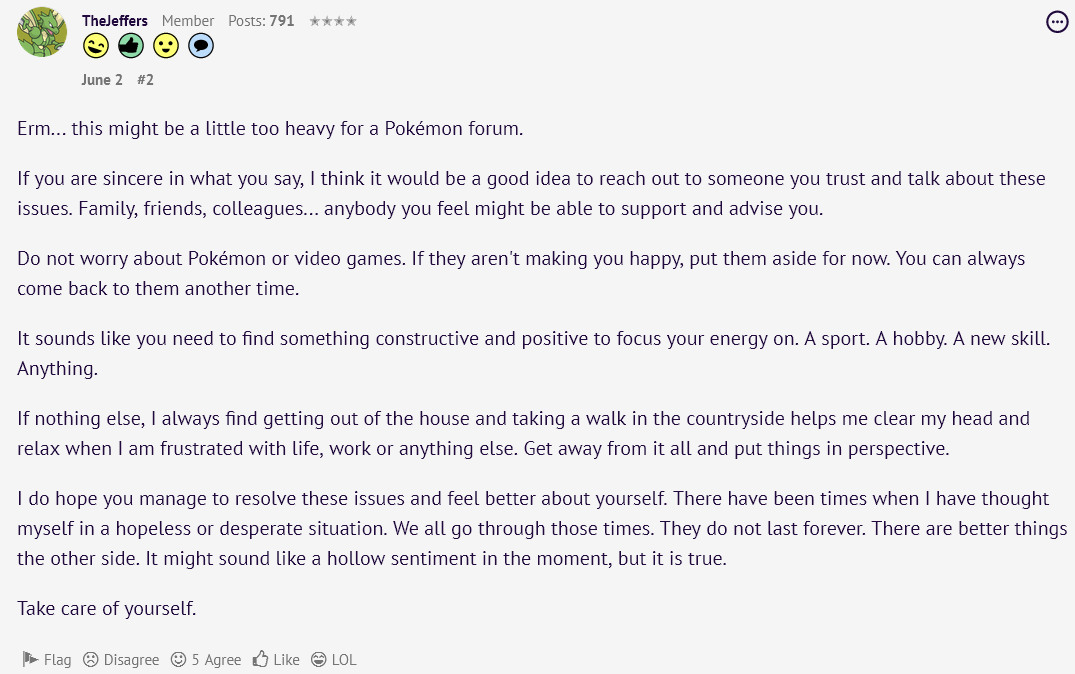Click the LOL laughing face icon
This screenshot has height=674, width=1075.
click(319, 660)
